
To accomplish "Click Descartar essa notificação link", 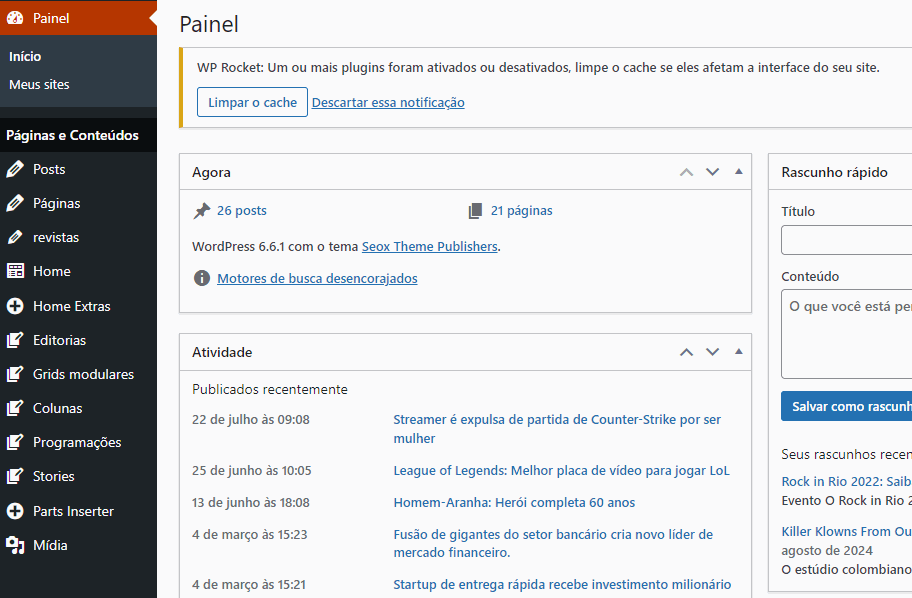I will click(388, 102).
